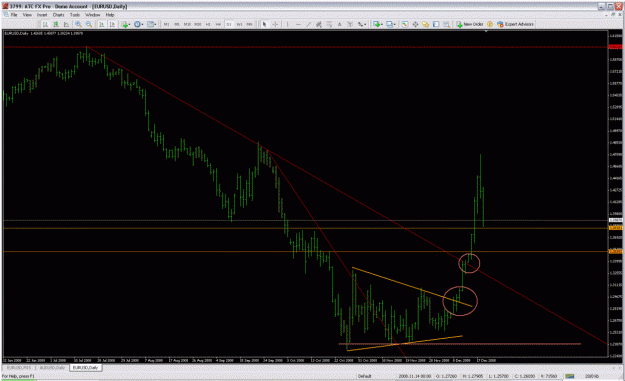625x381 pixels.
Task: Toggle chart auto scroll
Action: point(102,24)
